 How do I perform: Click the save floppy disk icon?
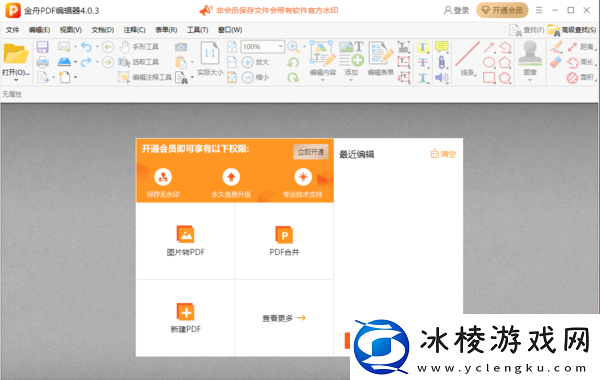[x=42, y=47]
